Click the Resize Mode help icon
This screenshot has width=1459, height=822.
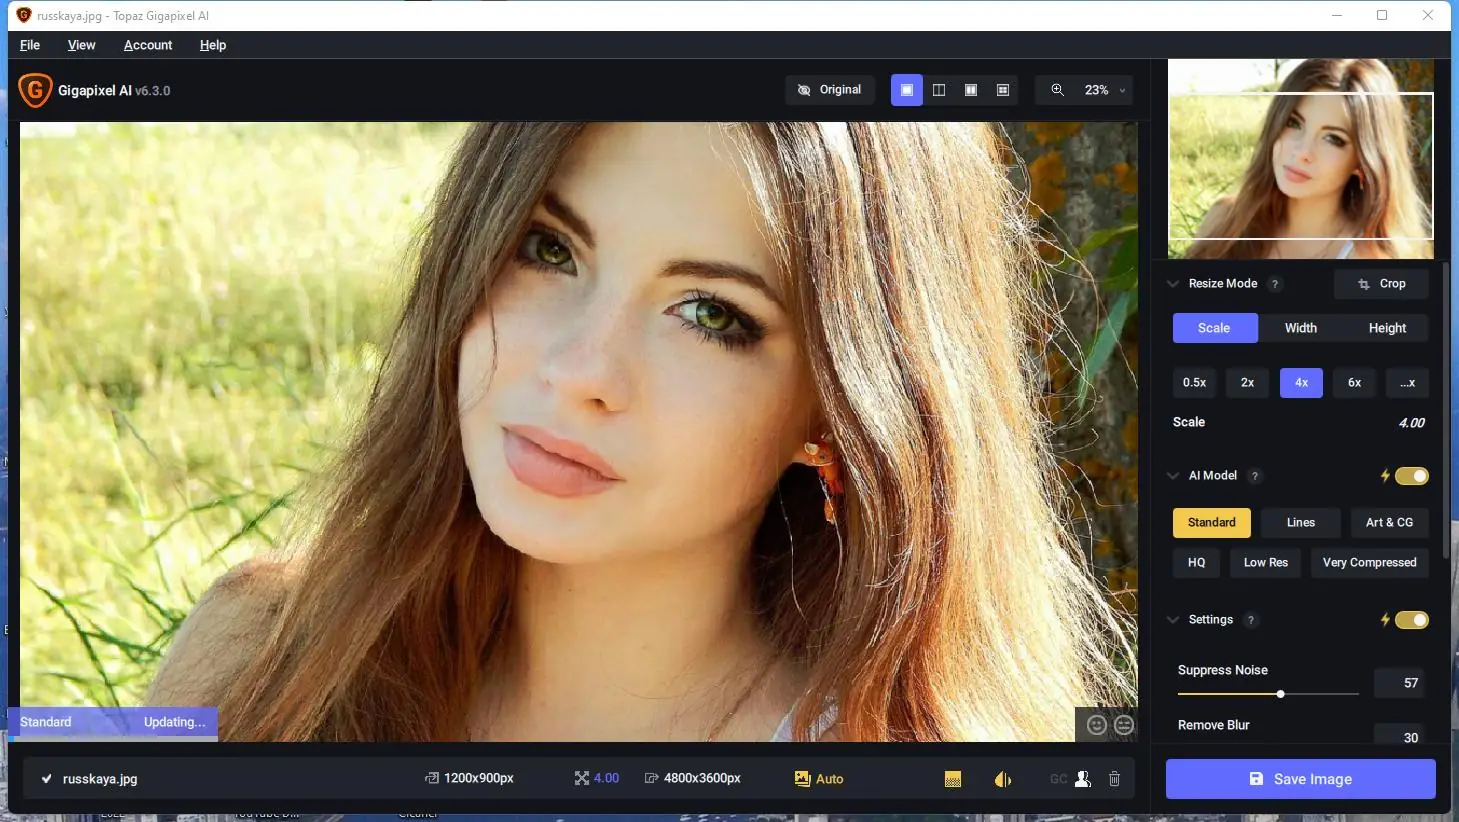(x=1275, y=284)
